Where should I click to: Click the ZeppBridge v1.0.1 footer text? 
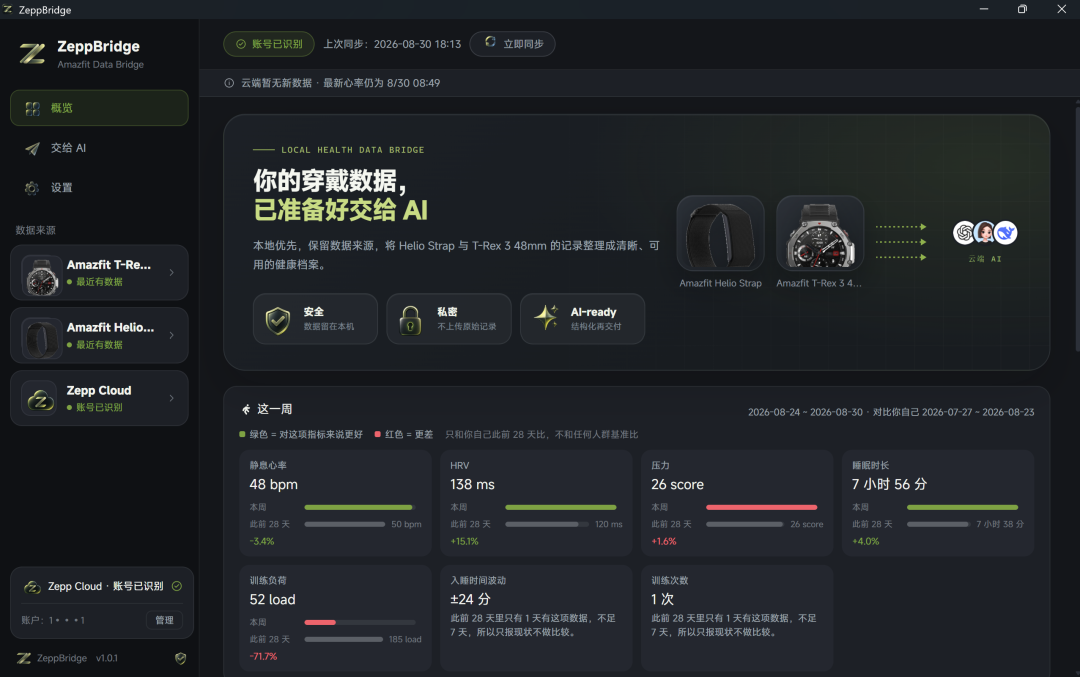point(77,658)
